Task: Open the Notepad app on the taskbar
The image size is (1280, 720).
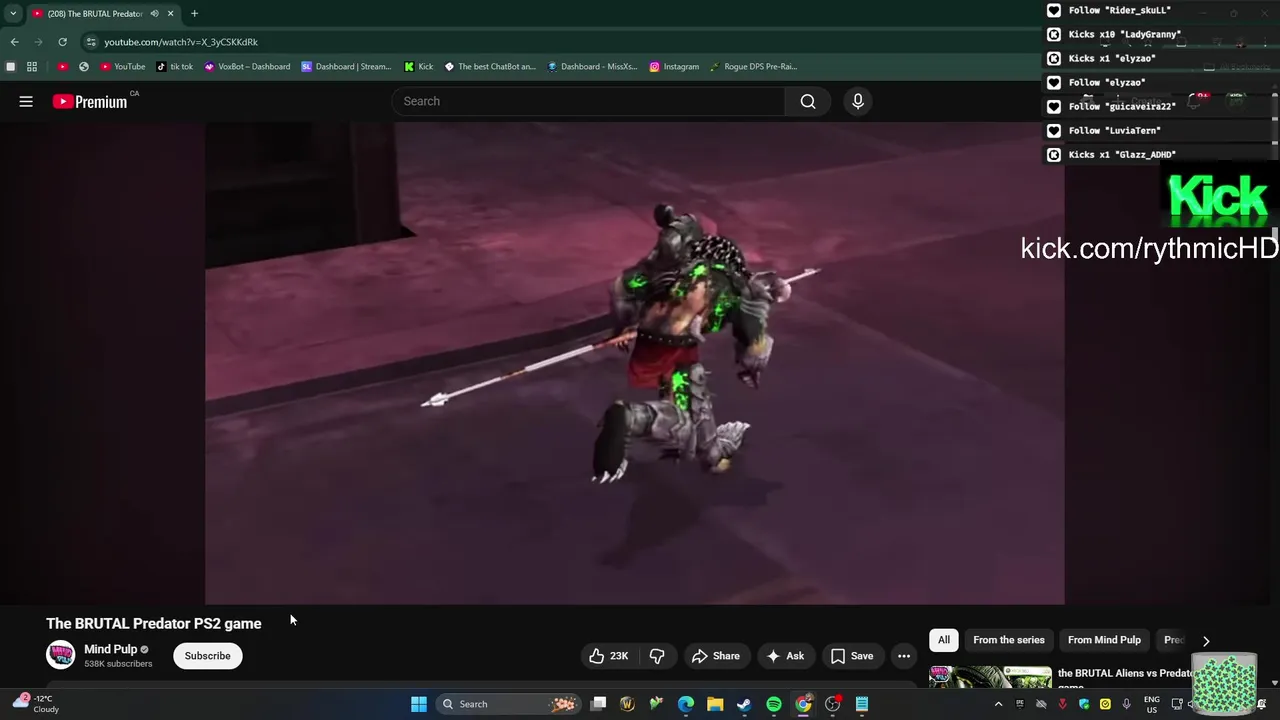Action: [x=862, y=704]
